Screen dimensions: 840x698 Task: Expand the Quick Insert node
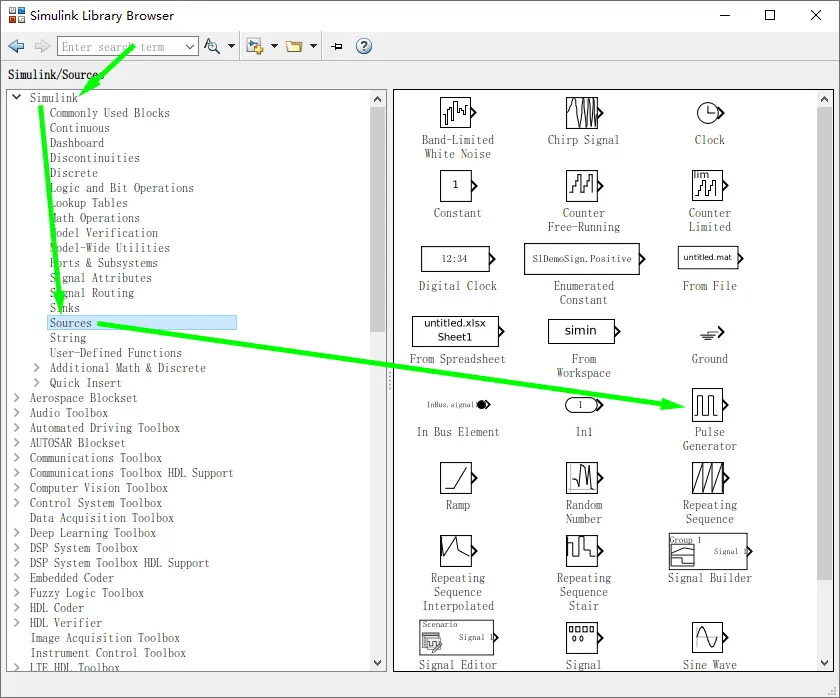tap(36, 382)
